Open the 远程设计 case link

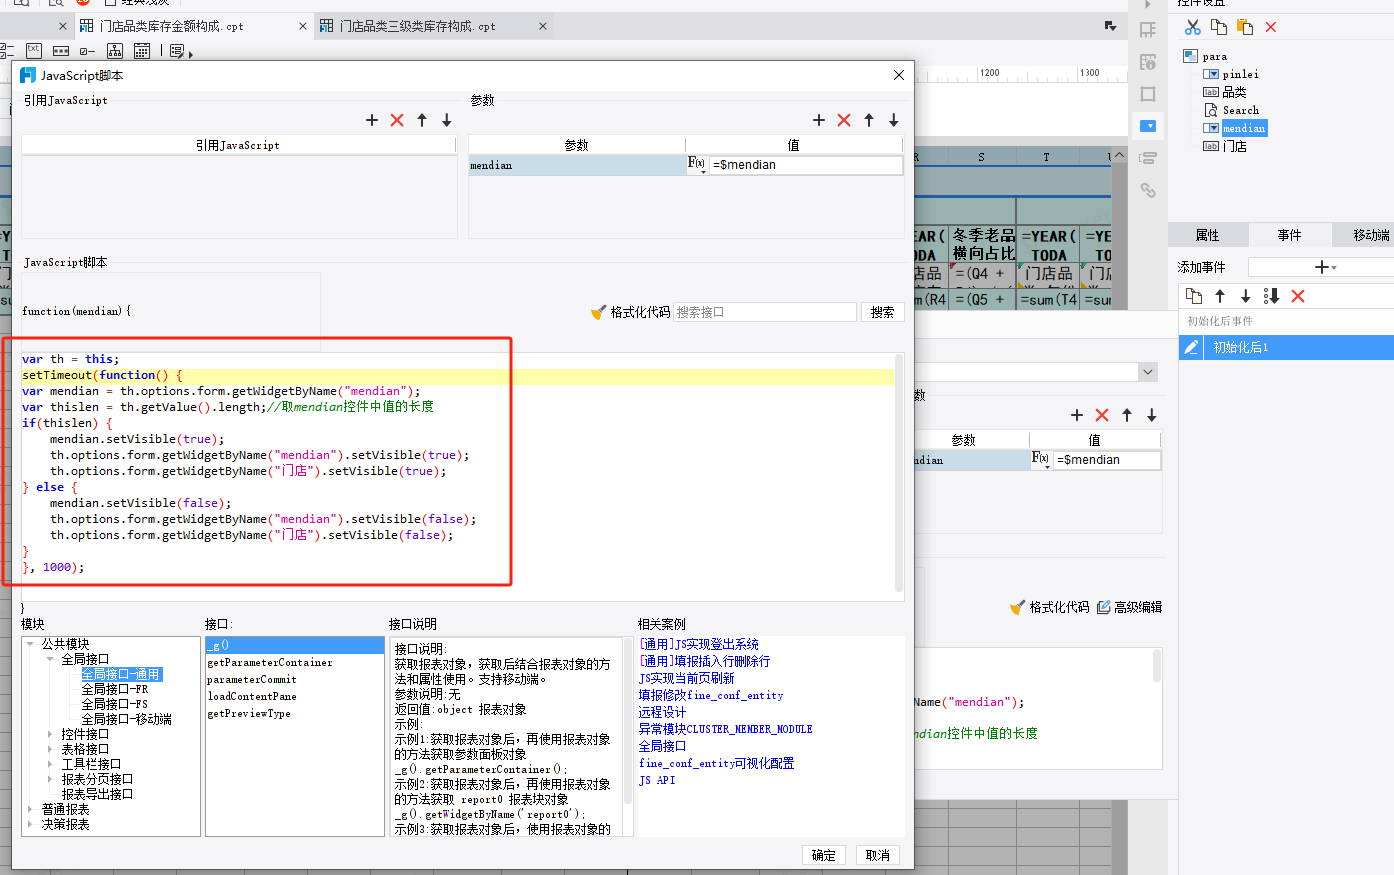662,712
